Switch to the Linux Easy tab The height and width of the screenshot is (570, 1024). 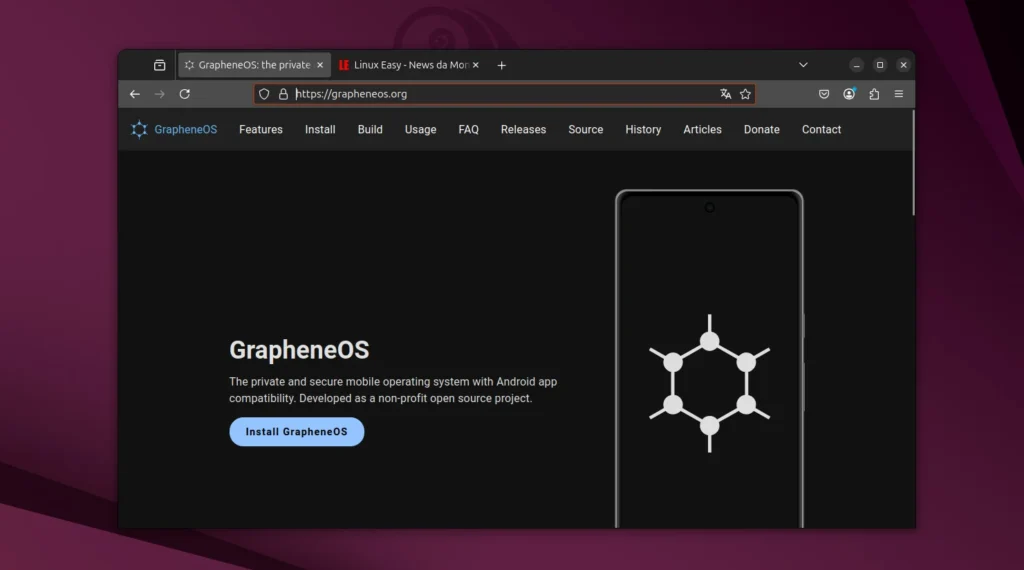(x=403, y=65)
